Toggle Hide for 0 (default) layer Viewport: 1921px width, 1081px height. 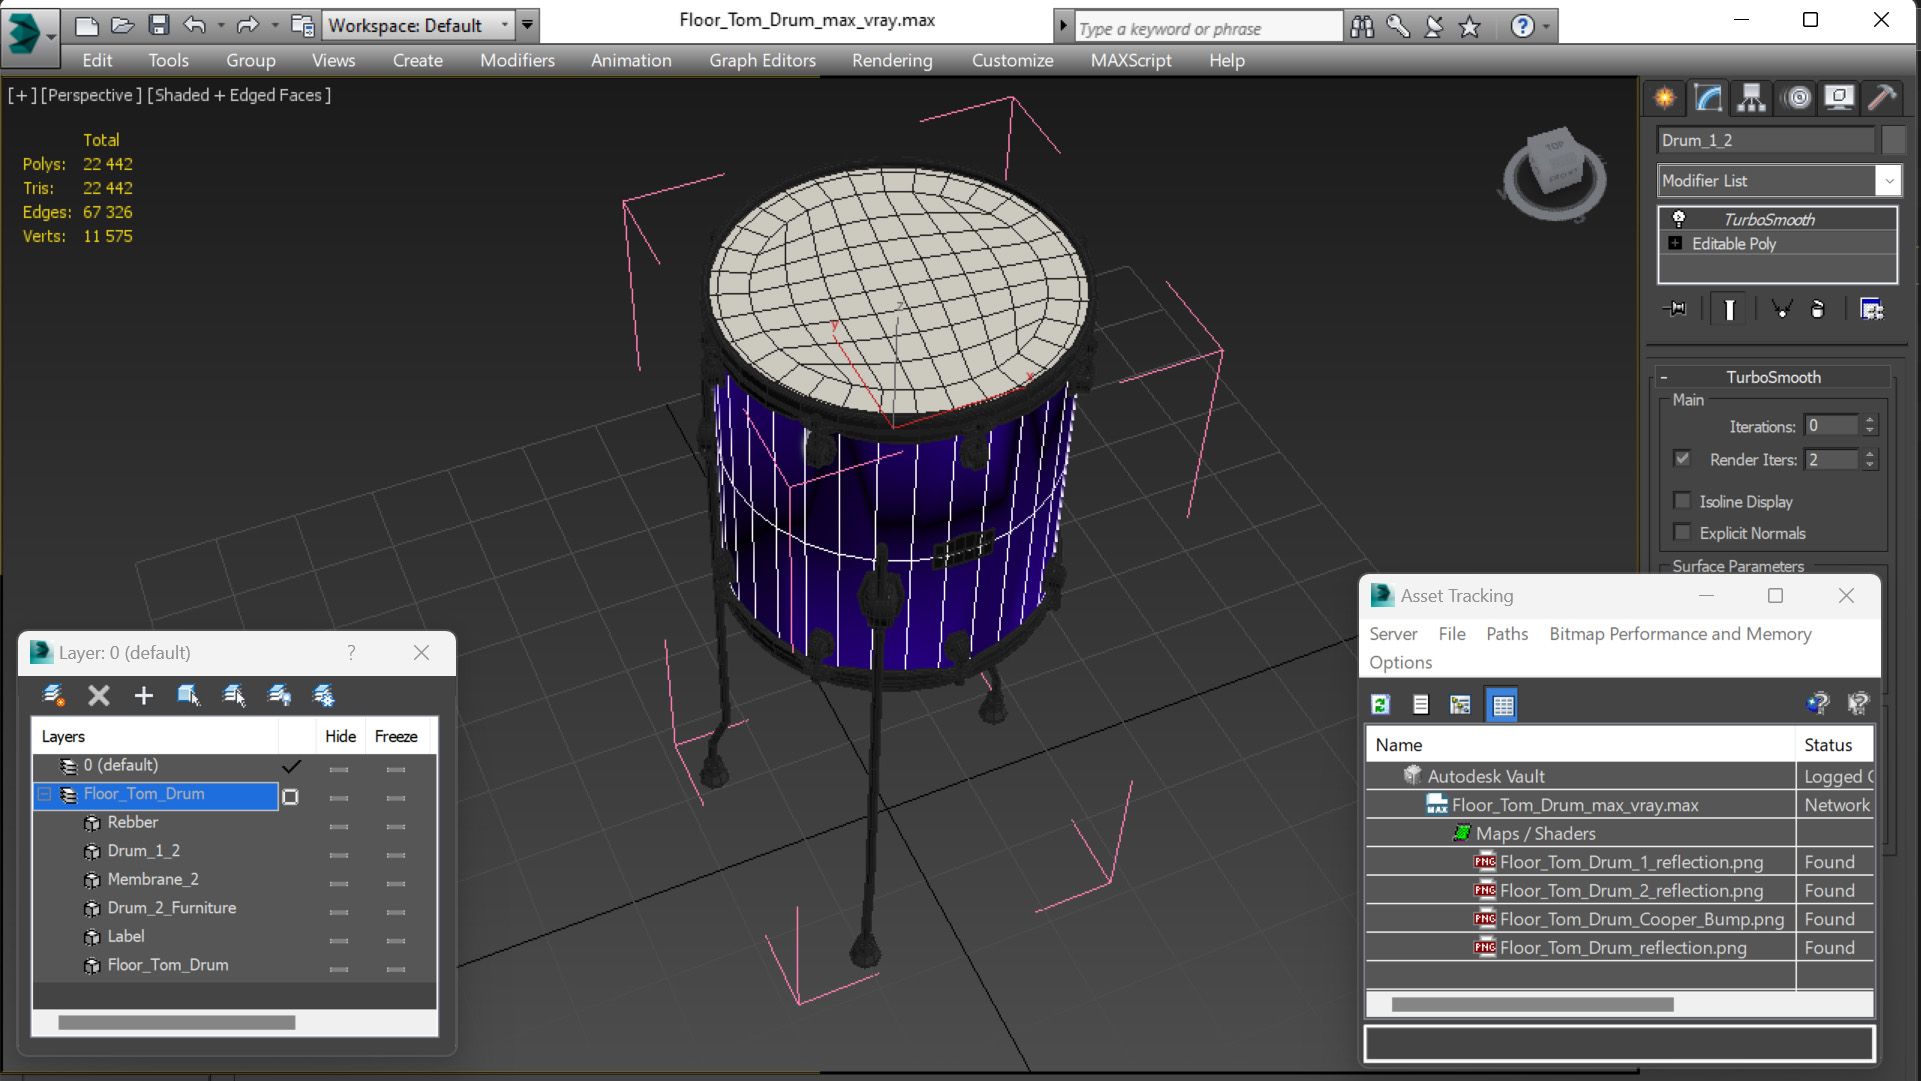click(339, 769)
